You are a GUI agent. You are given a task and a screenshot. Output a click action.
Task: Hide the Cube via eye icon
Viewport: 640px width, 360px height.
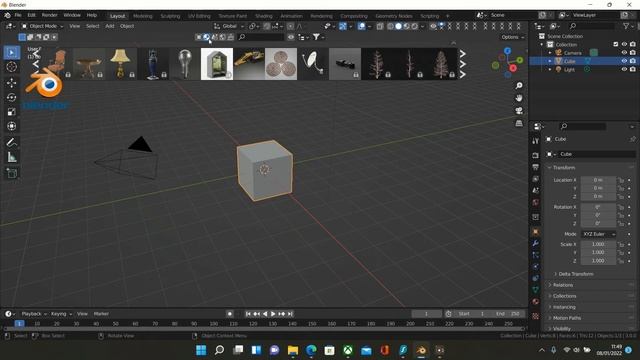coord(624,61)
